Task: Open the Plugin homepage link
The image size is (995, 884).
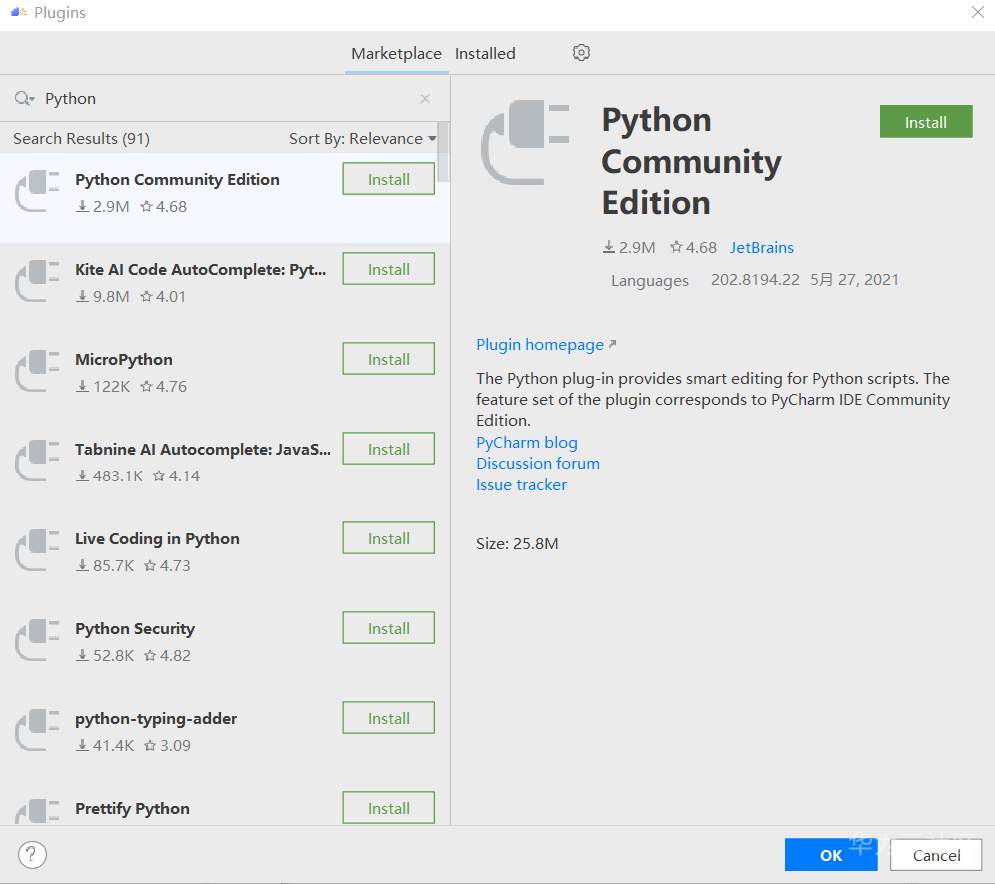Action: (540, 345)
